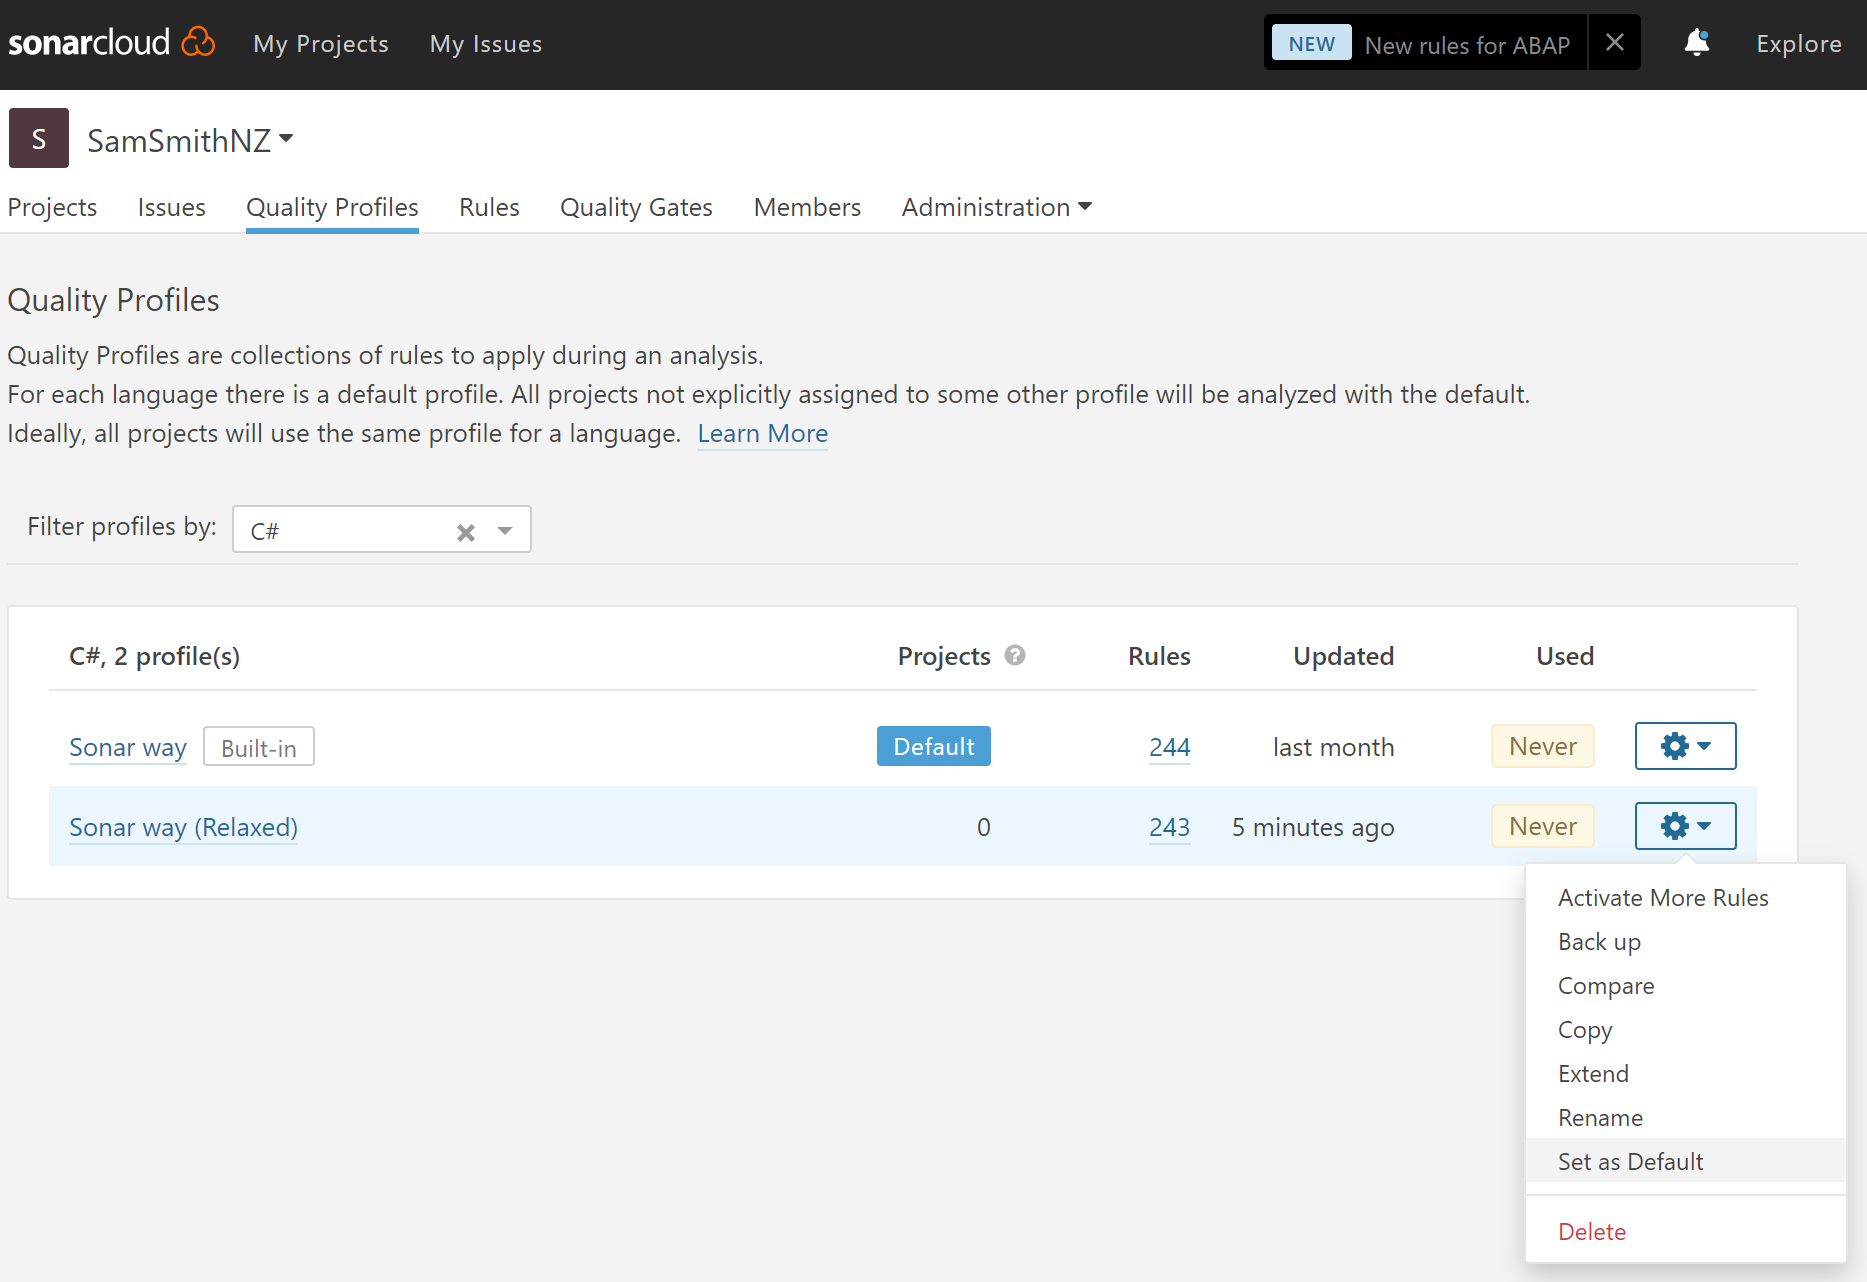Viewport: 1867px width, 1282px height.
Task: Open the Sonar way (Relaxed) profile
Action: (x=183, y=827)
